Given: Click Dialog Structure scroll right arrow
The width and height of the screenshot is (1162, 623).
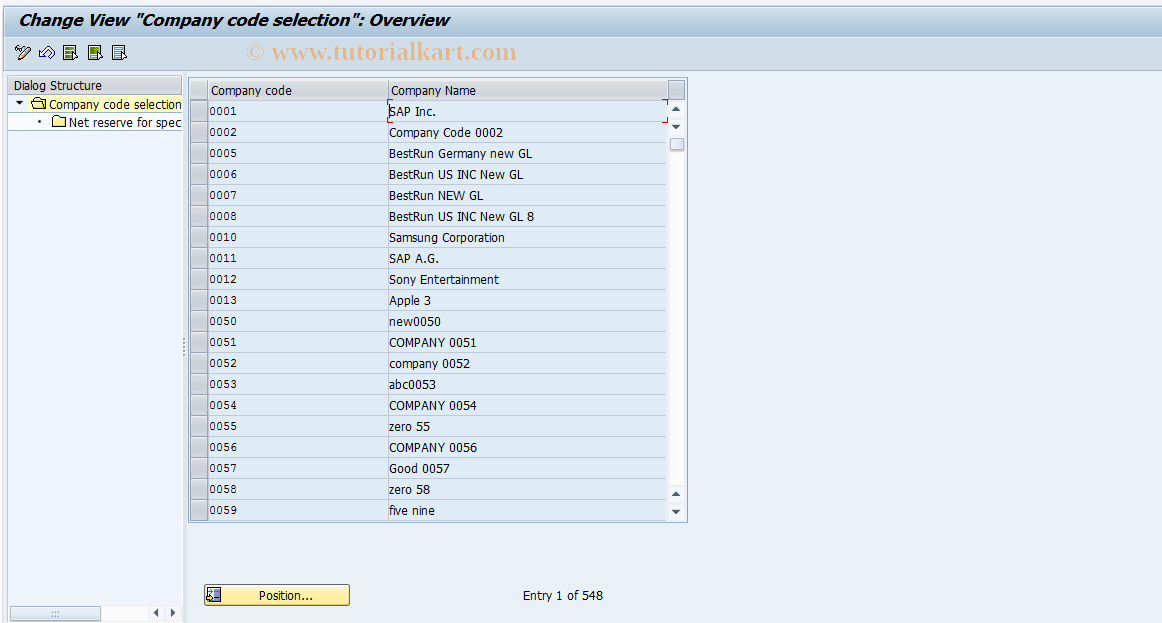Looking at the screenshot, I should point(173,613).
